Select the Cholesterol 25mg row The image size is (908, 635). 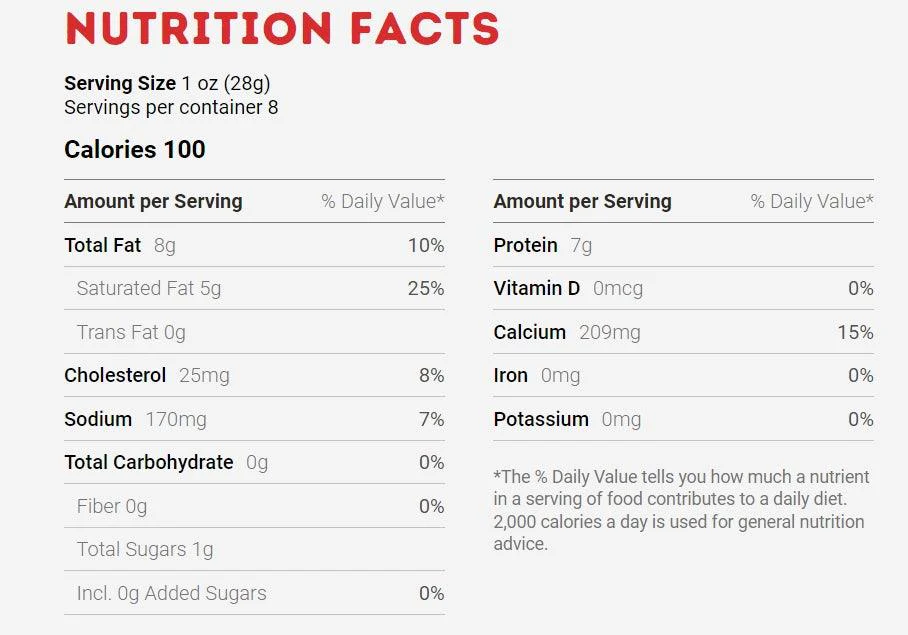[254, 375]
